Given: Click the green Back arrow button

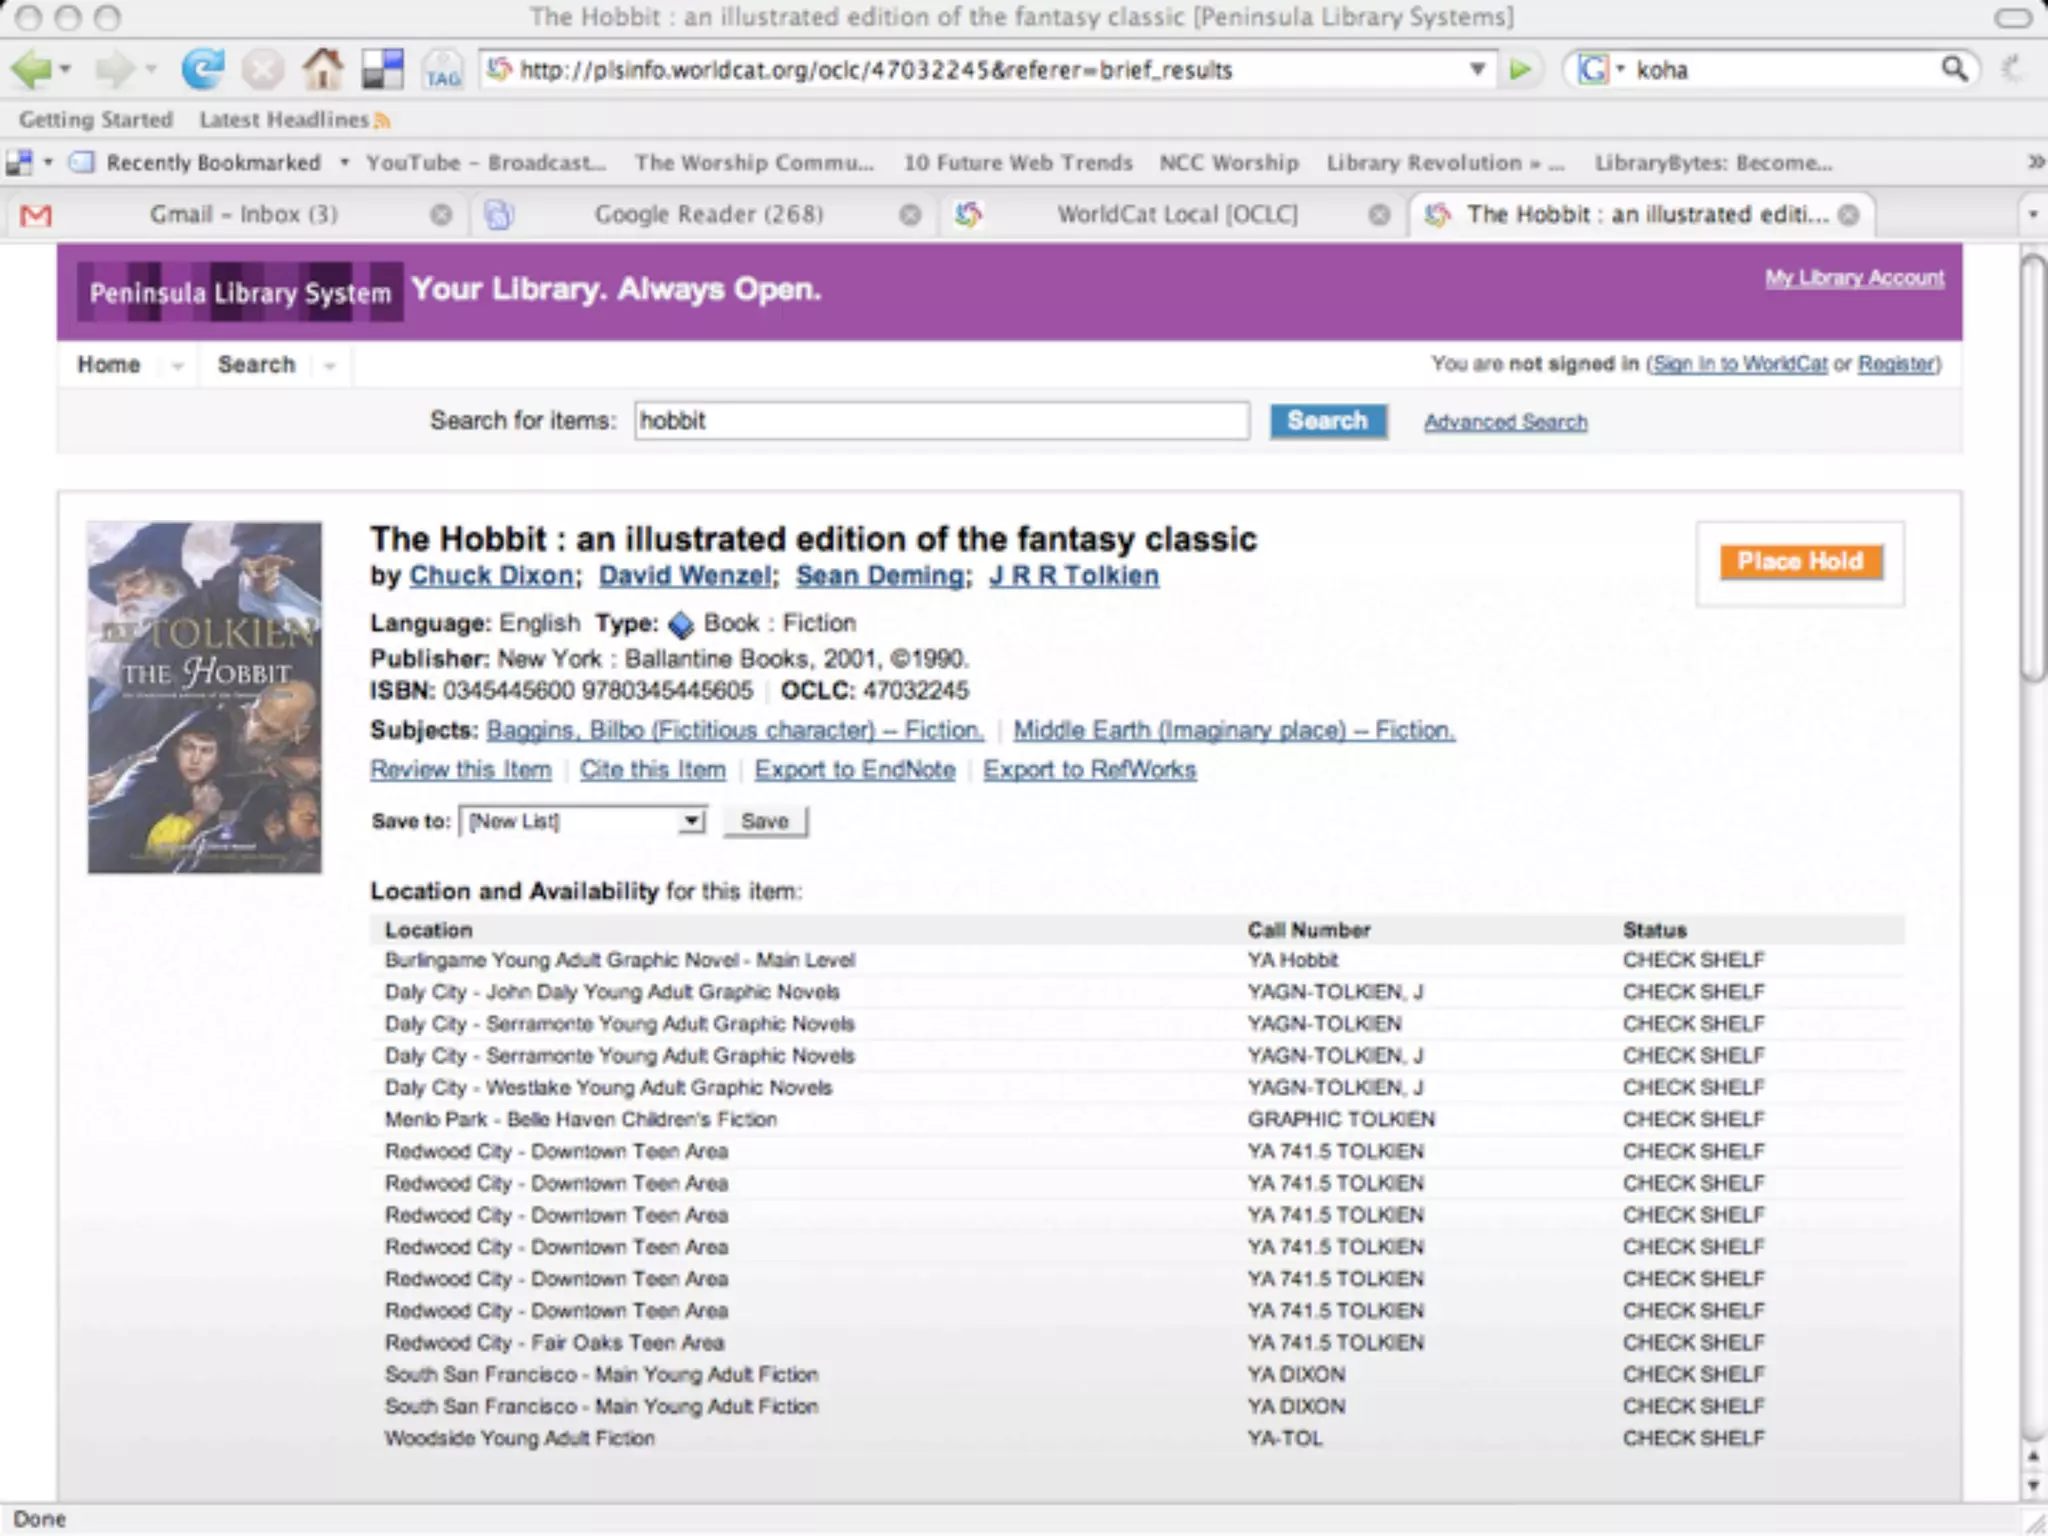Looking at the screenshot, I should (x=32, y=70).
